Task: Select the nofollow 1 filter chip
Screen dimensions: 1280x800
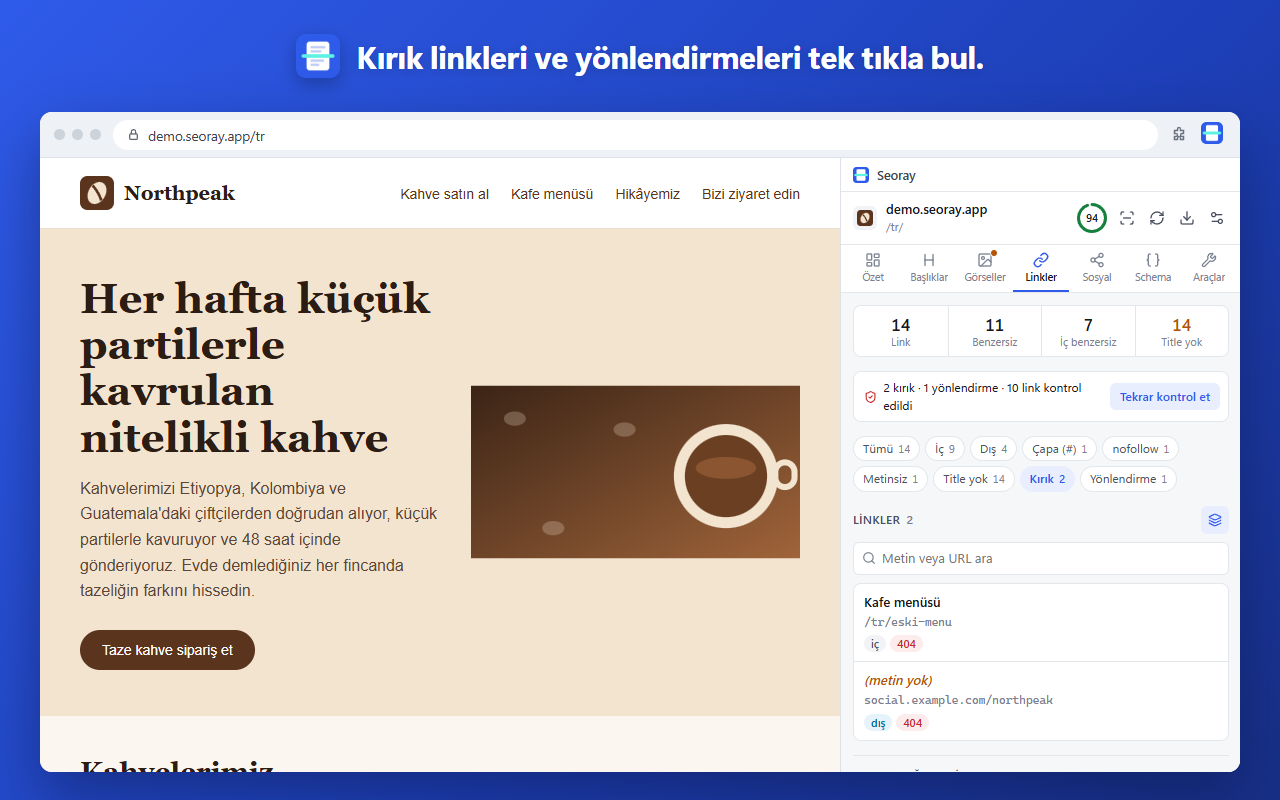Action: pos(1140,449)
